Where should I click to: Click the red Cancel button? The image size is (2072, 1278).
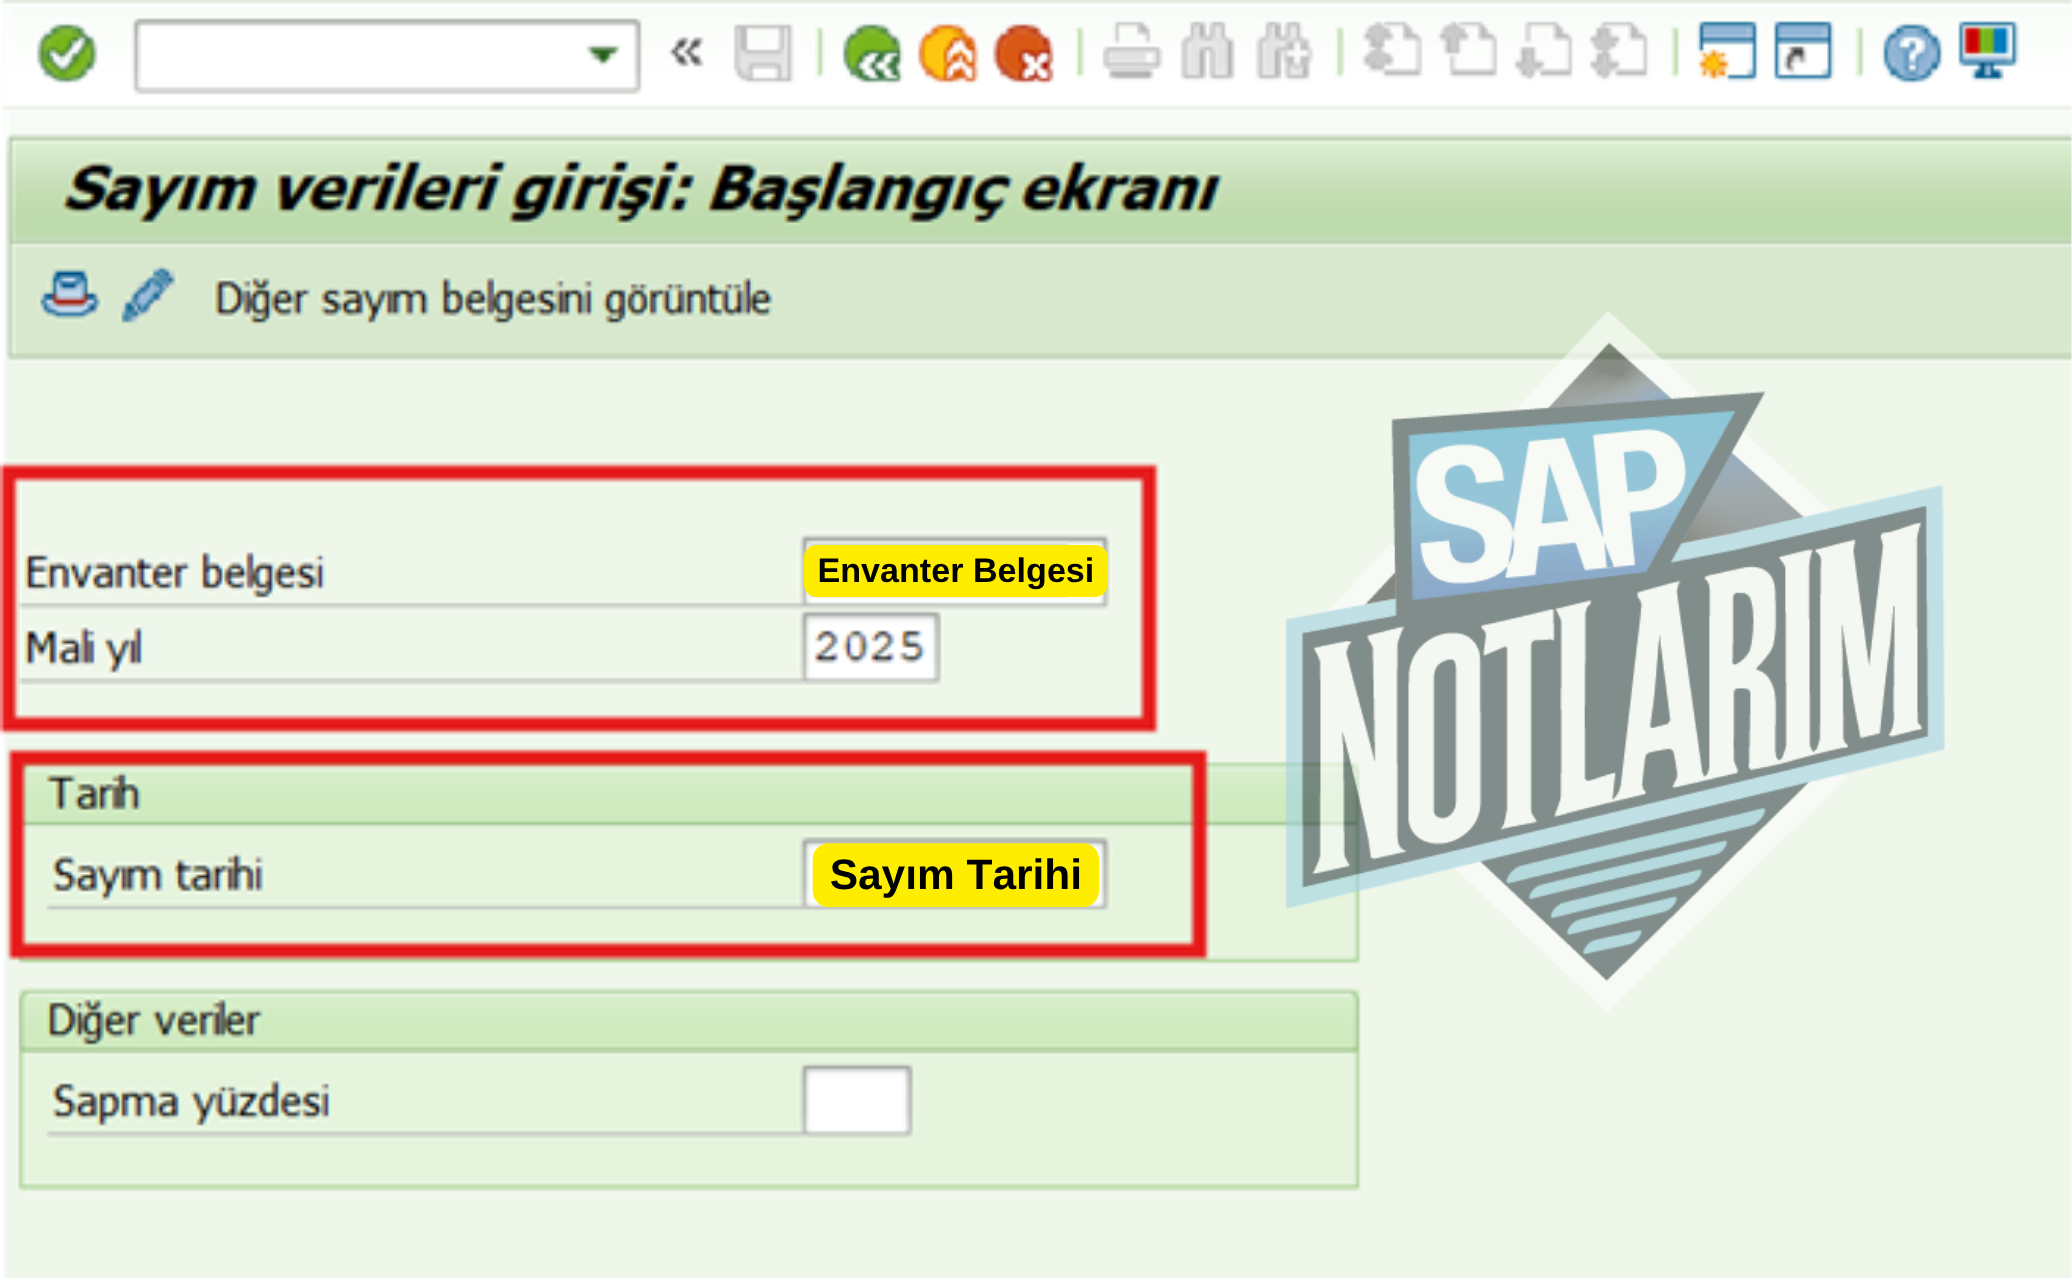(1023, 54)
